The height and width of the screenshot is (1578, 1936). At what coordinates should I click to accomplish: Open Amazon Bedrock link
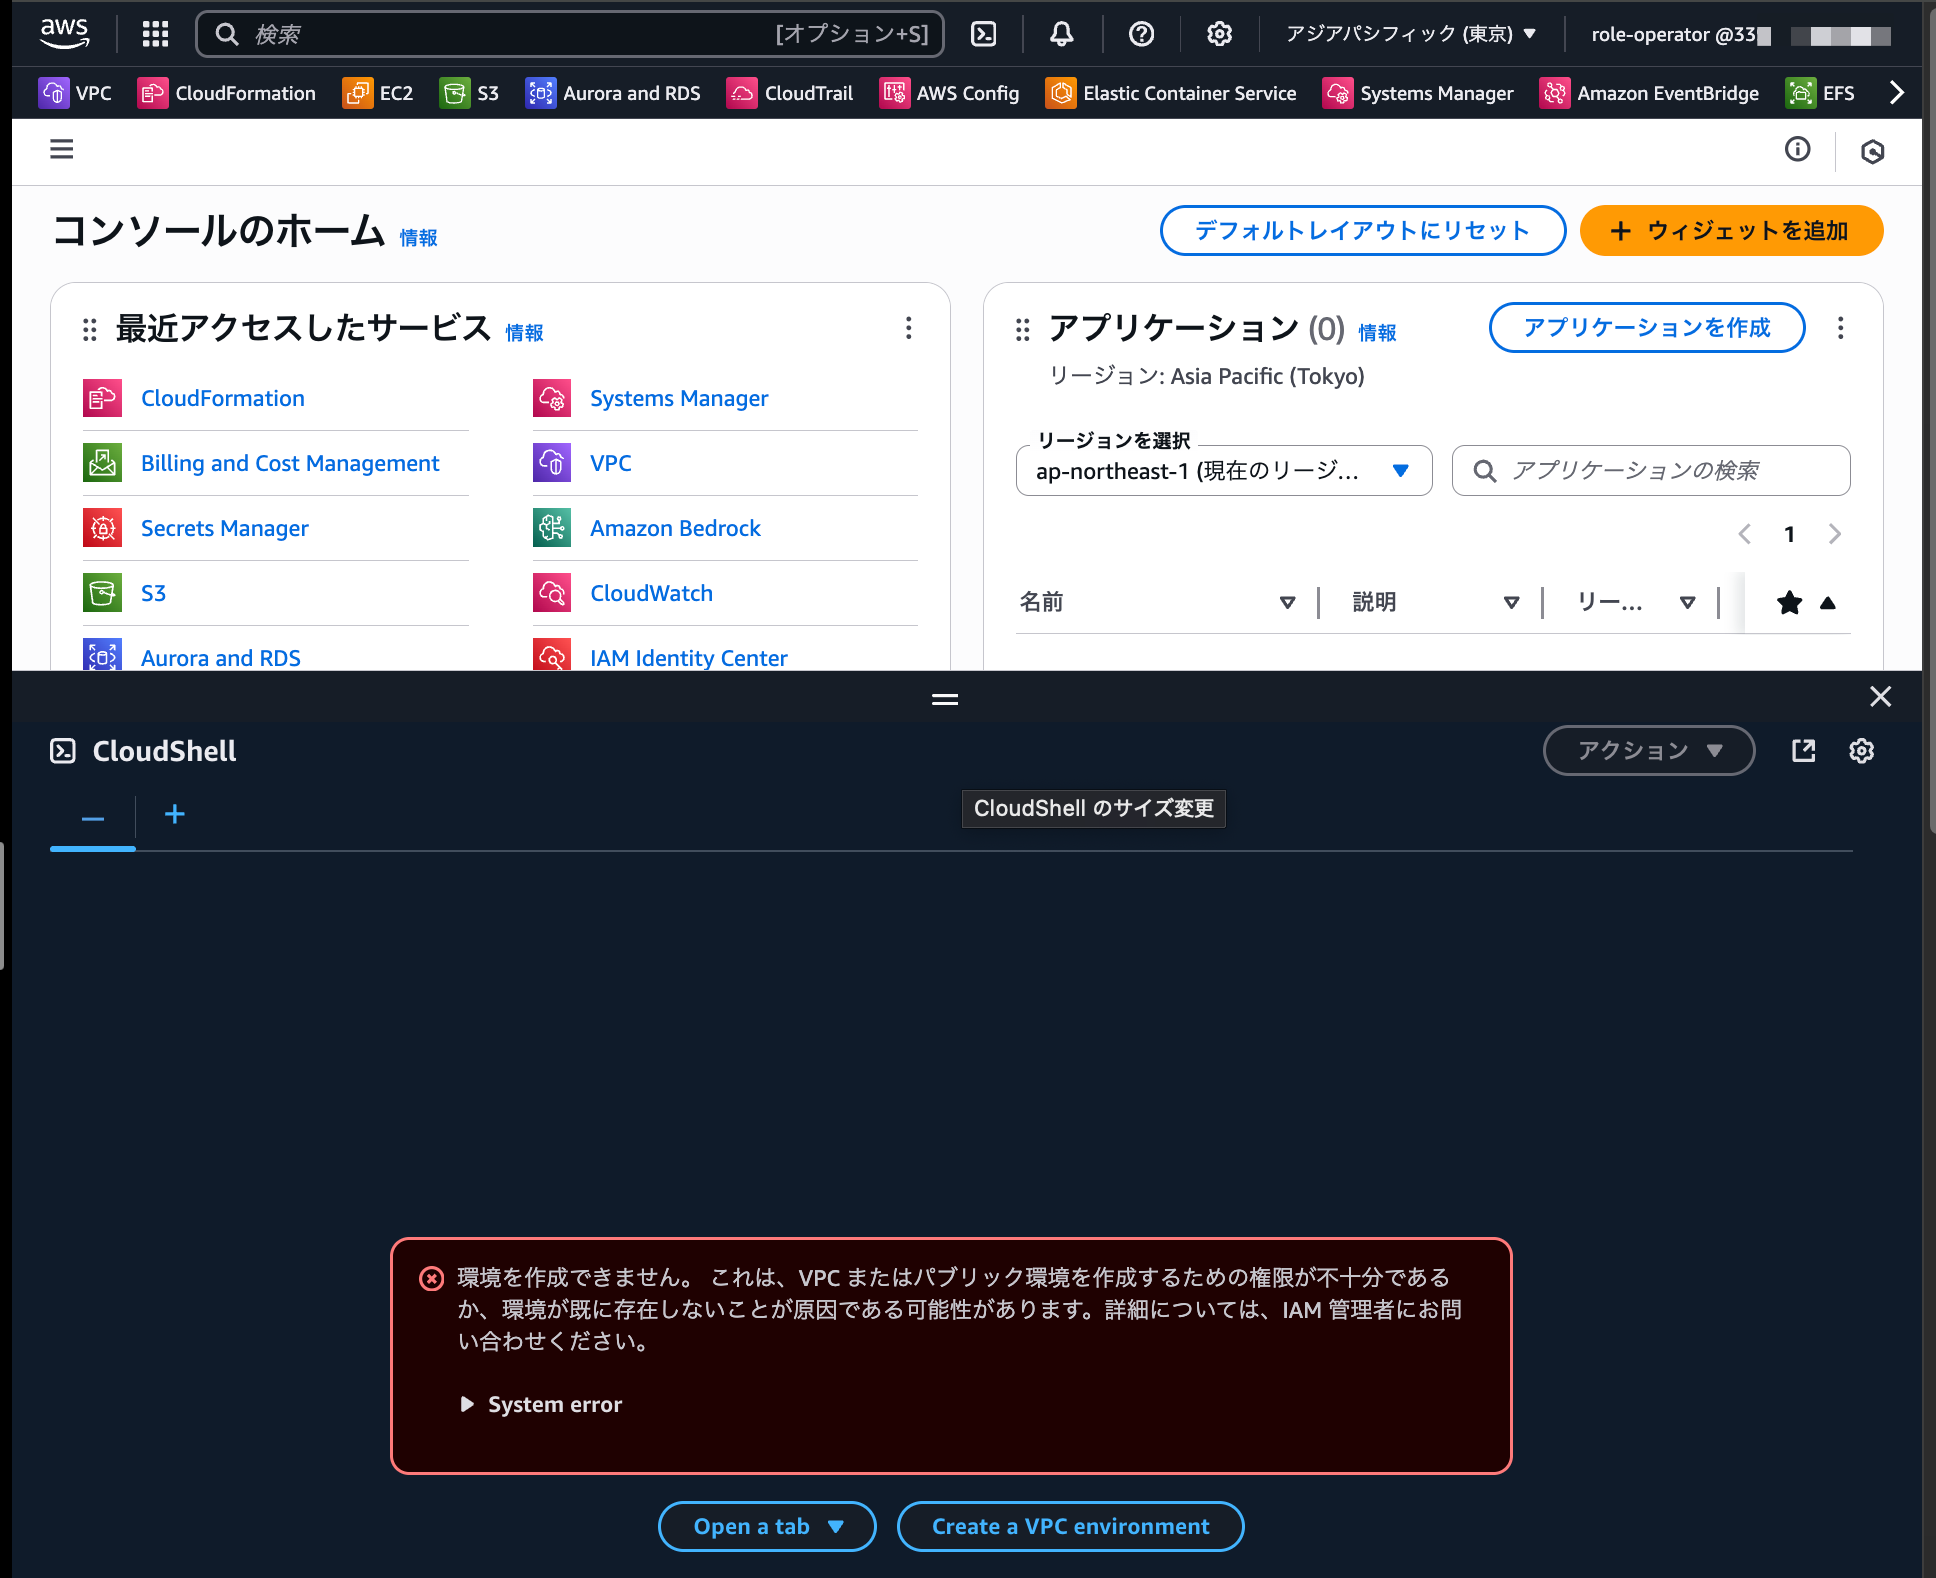pos(675,528)
